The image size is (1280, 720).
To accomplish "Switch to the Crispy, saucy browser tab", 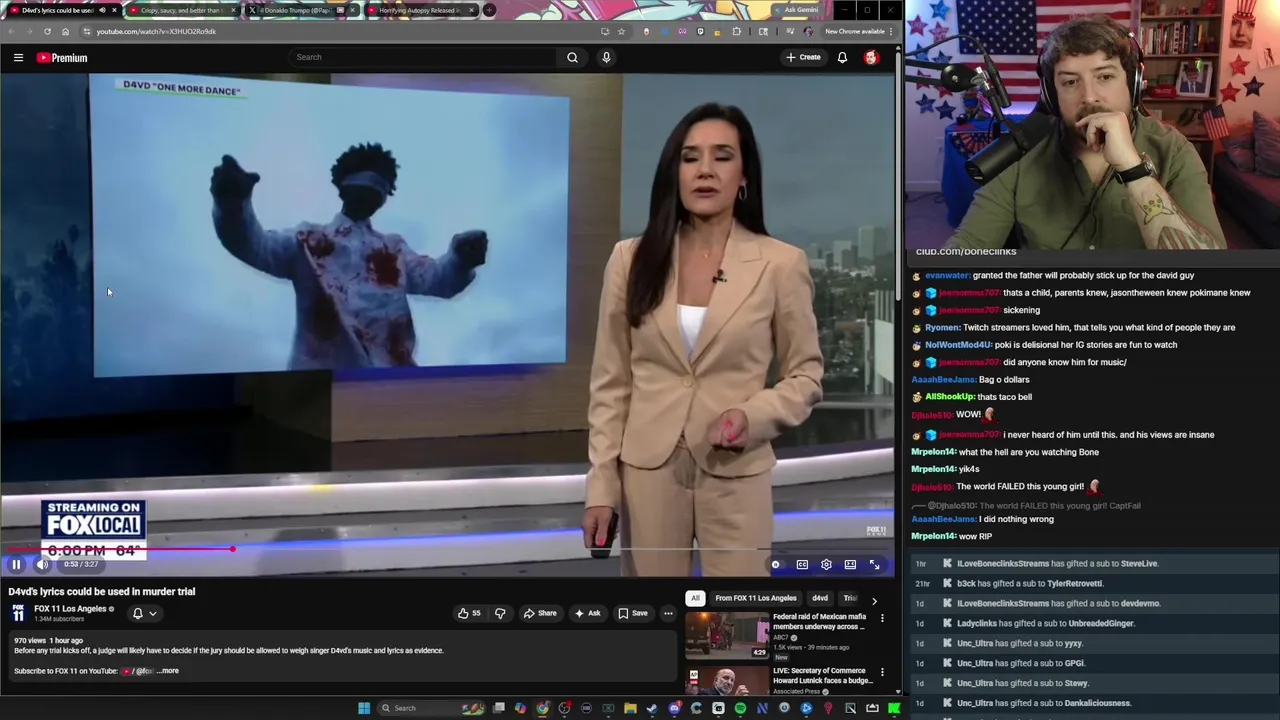I will pos(183,10).
